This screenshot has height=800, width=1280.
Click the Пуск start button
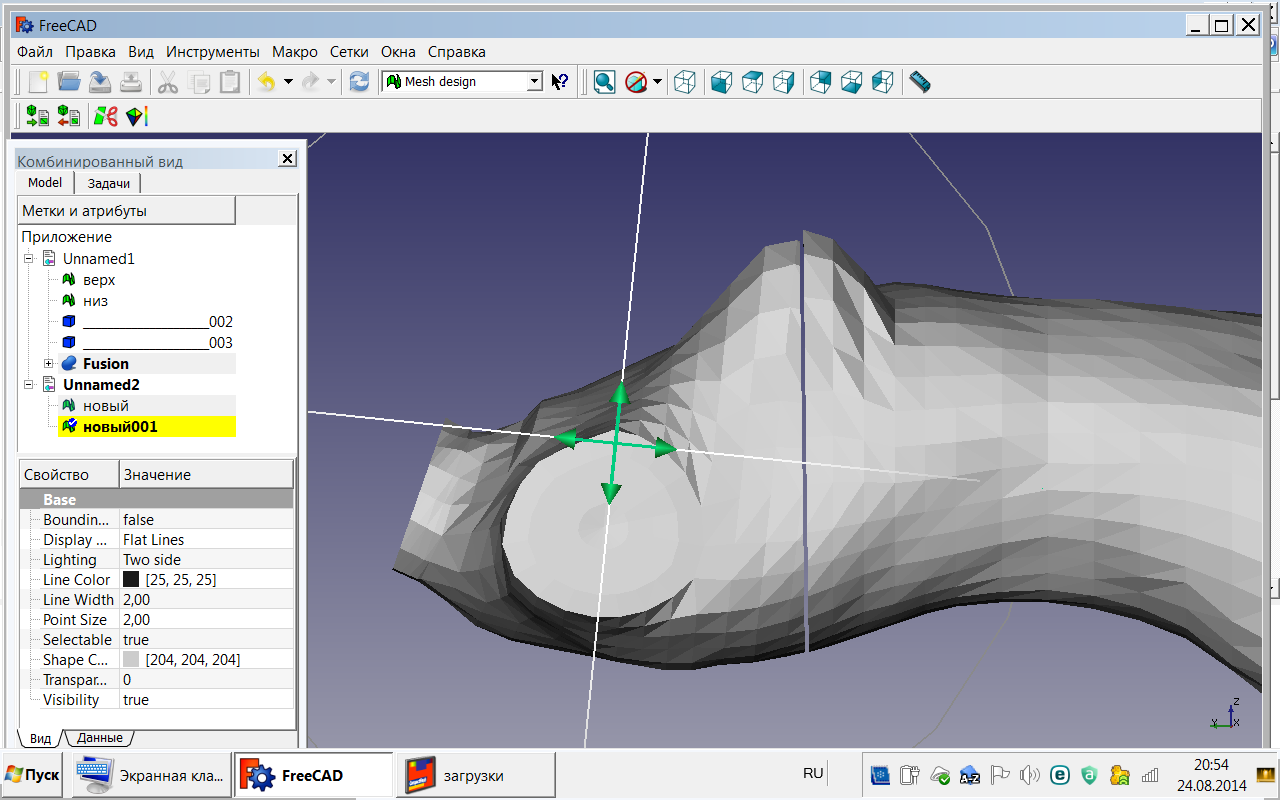pyautogui.click(x=32, y=775)
